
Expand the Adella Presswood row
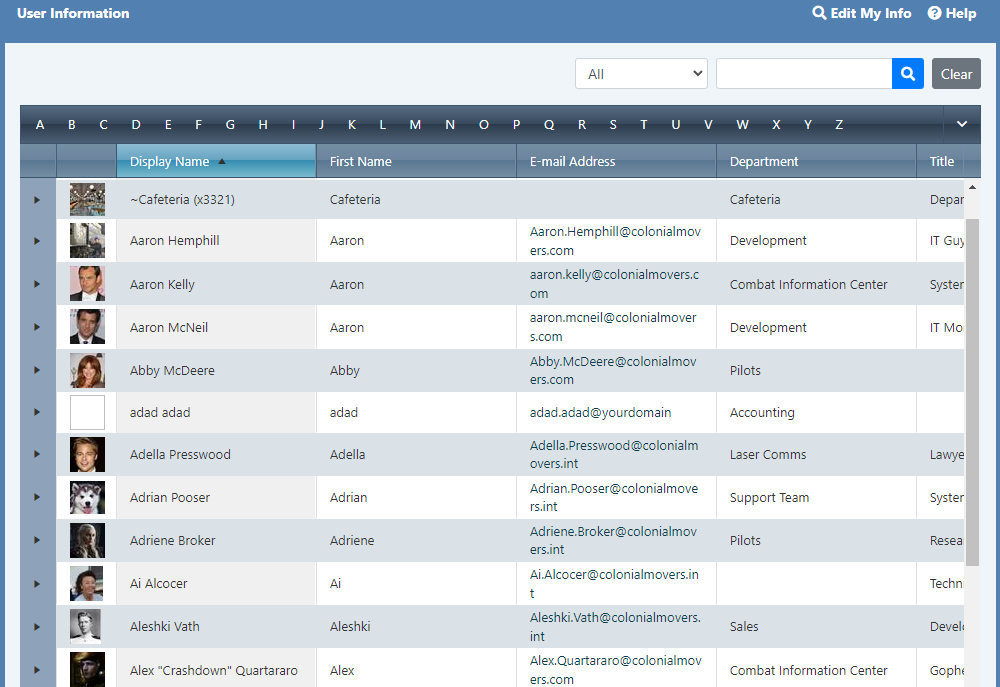pyautogui.click(x=37, y=454)
